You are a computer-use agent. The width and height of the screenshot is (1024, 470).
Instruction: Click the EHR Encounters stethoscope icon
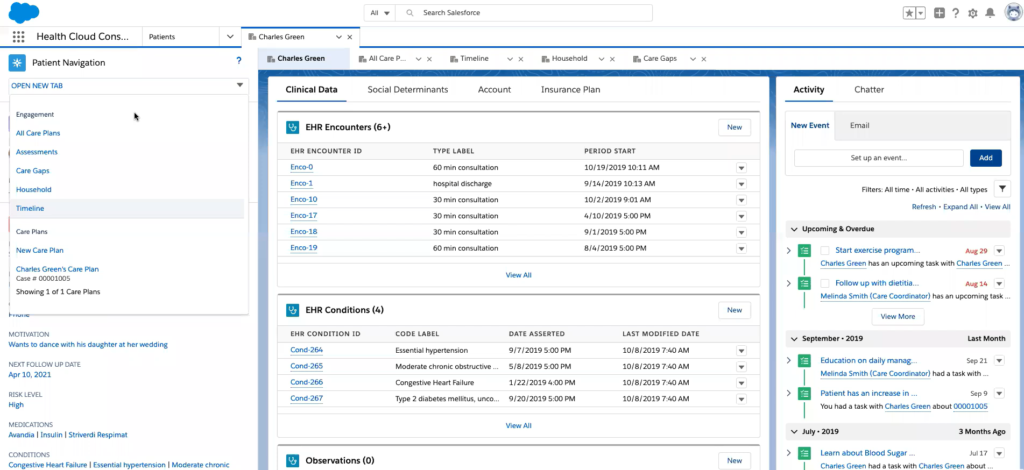point(293,127)
